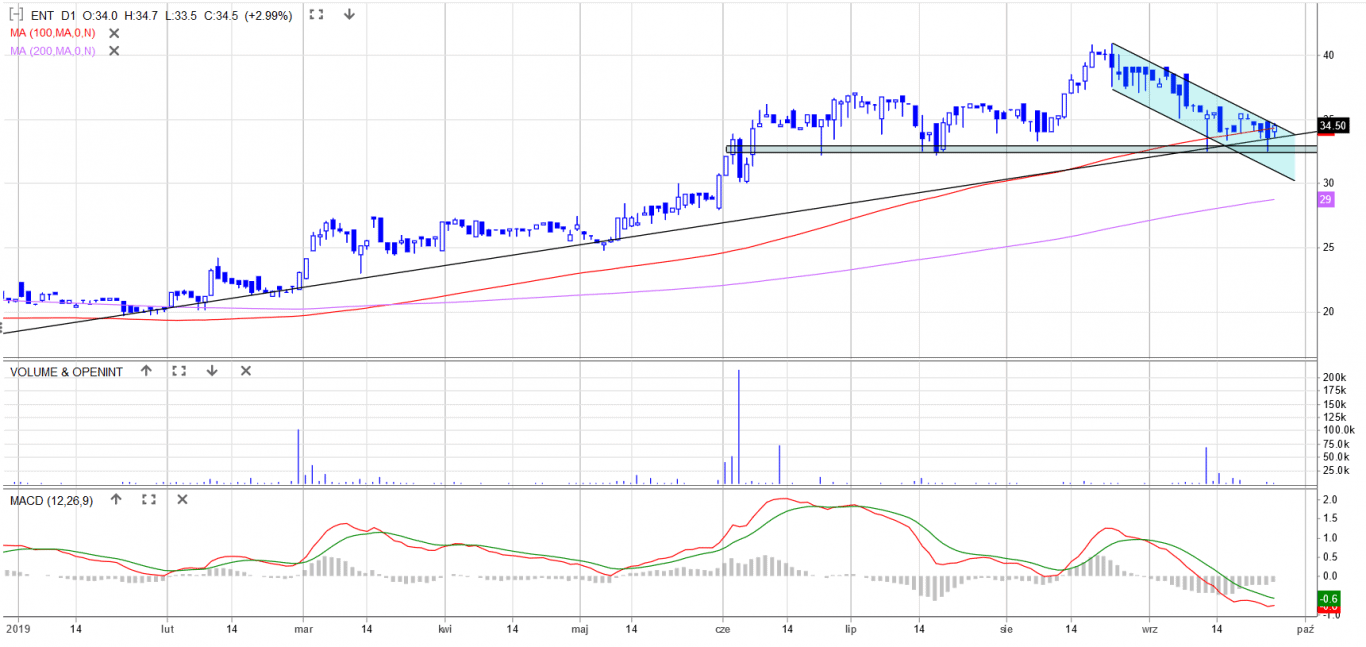Click the wrz month label

(1150, 629)
